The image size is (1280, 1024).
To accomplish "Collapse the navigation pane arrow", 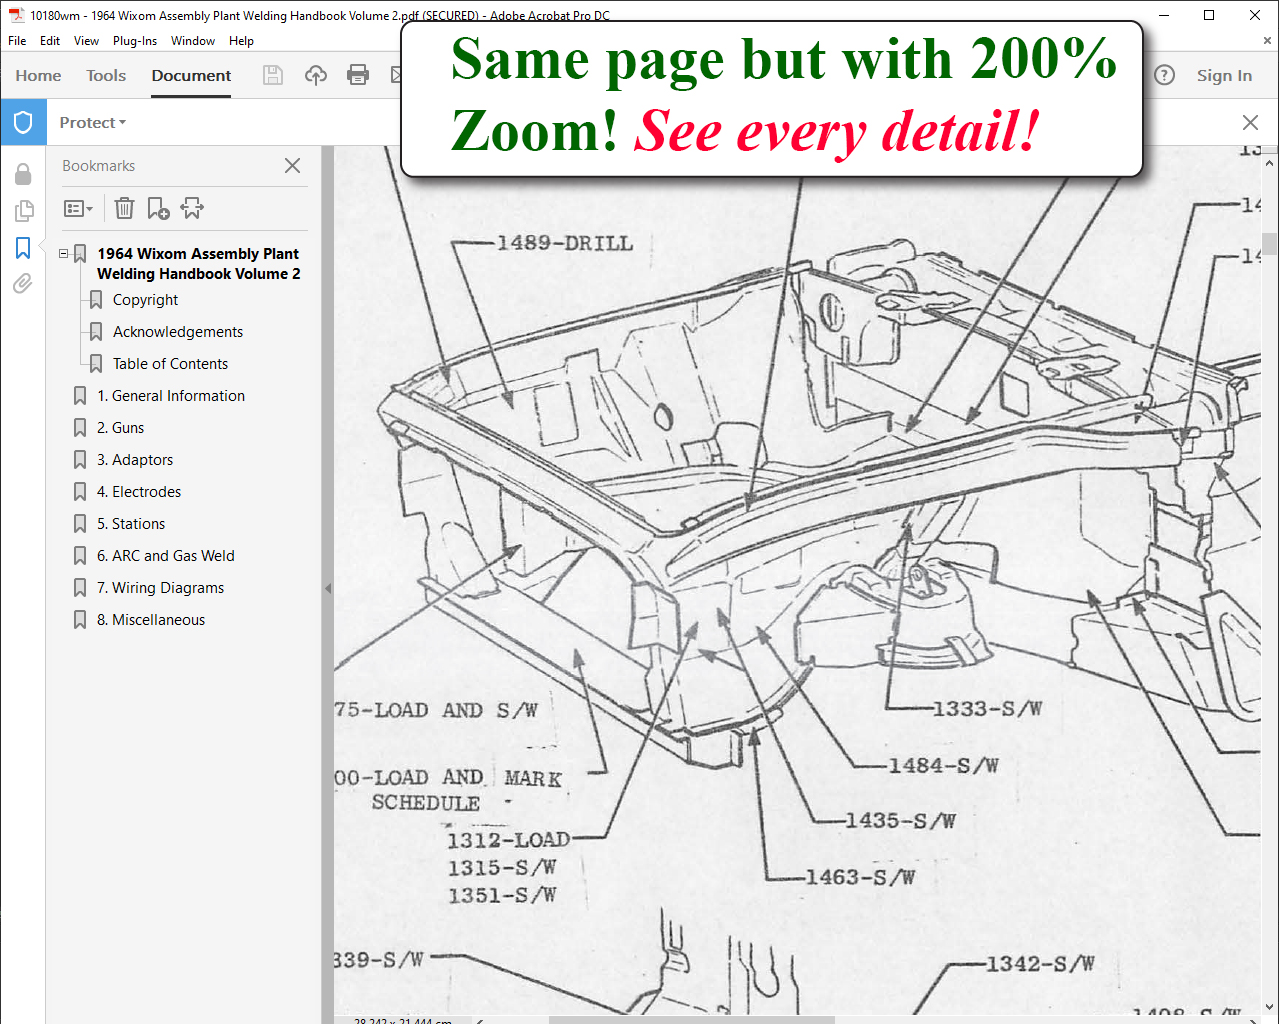I will coord(327,589).
